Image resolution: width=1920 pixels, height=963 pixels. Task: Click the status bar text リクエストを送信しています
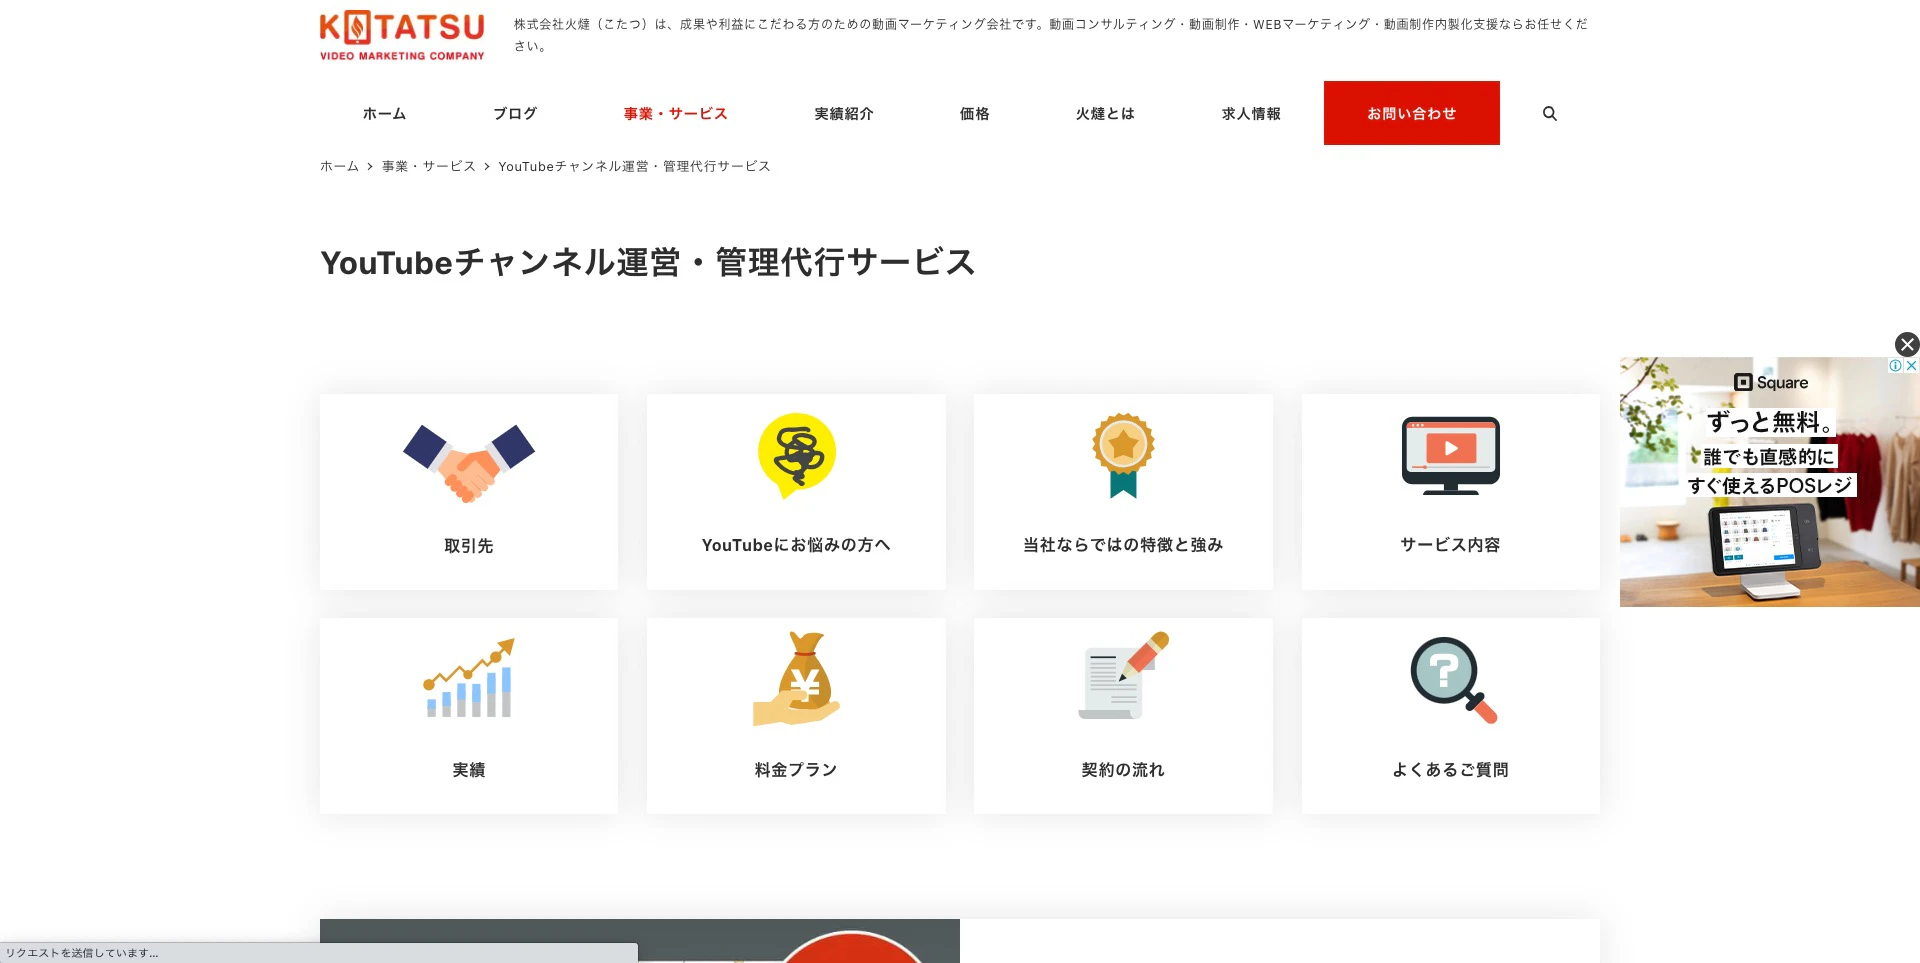coord(82,953)
